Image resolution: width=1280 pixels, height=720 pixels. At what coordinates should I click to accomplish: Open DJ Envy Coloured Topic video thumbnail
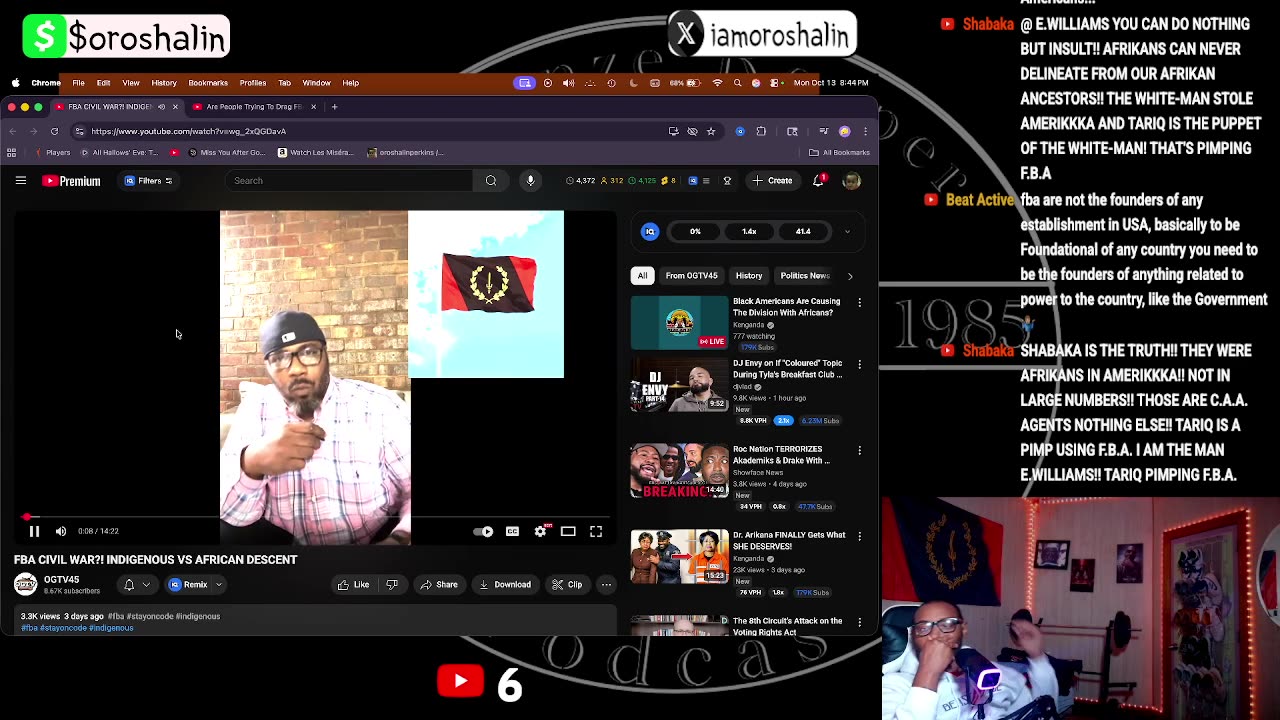pyautogui.click(x=680, y=385)
